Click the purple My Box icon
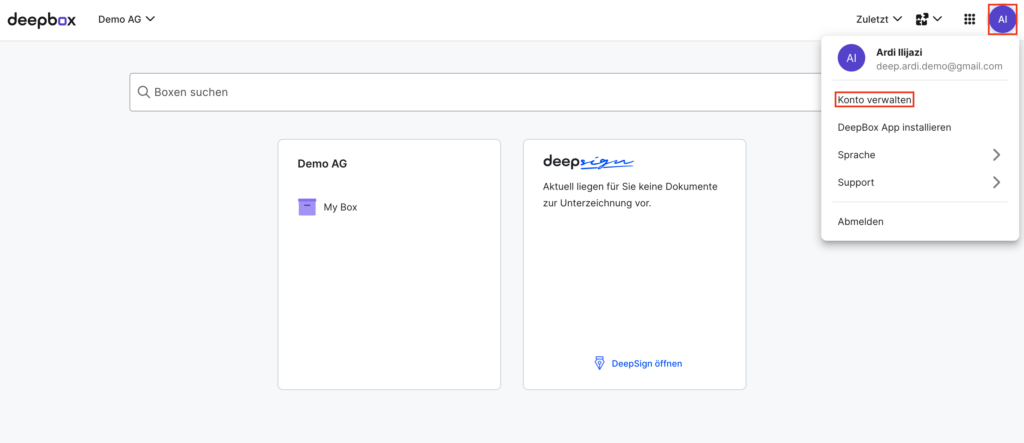Screen dimensions: 1024x443 [x=307, y=207]
